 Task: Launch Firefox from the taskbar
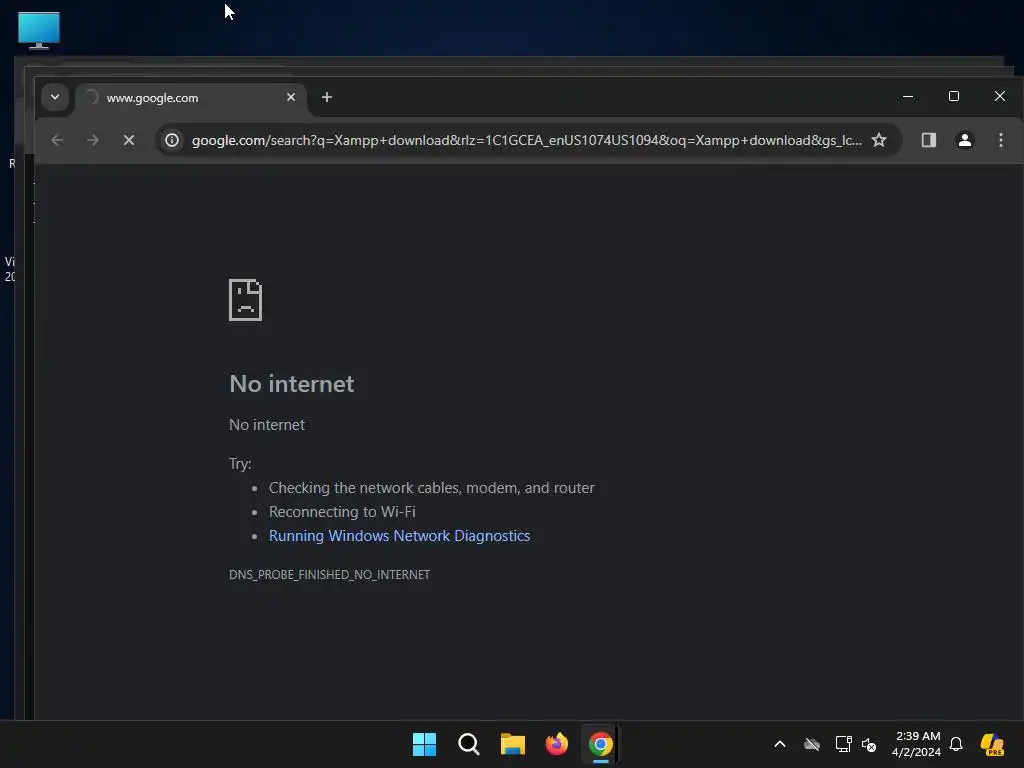[x=556, y=744]
